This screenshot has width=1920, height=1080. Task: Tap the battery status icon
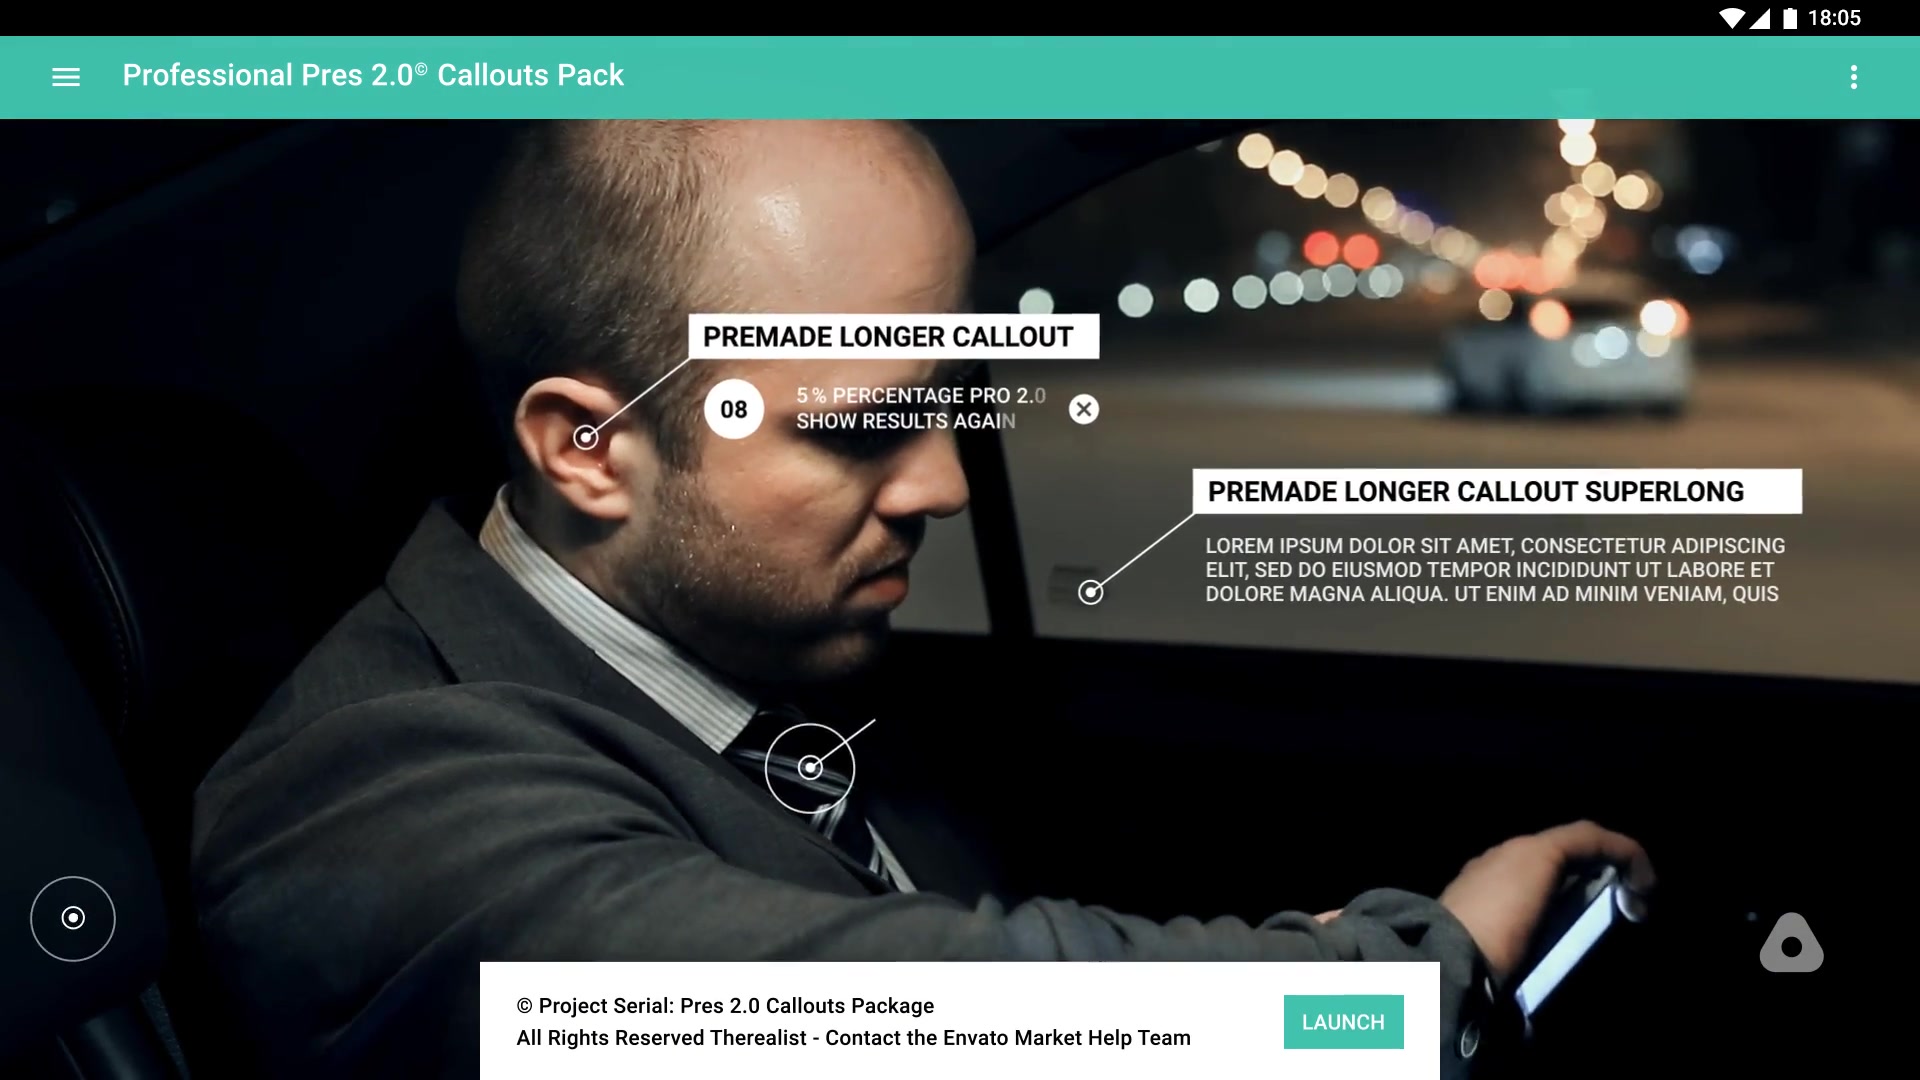click(x=1790, y=18)
